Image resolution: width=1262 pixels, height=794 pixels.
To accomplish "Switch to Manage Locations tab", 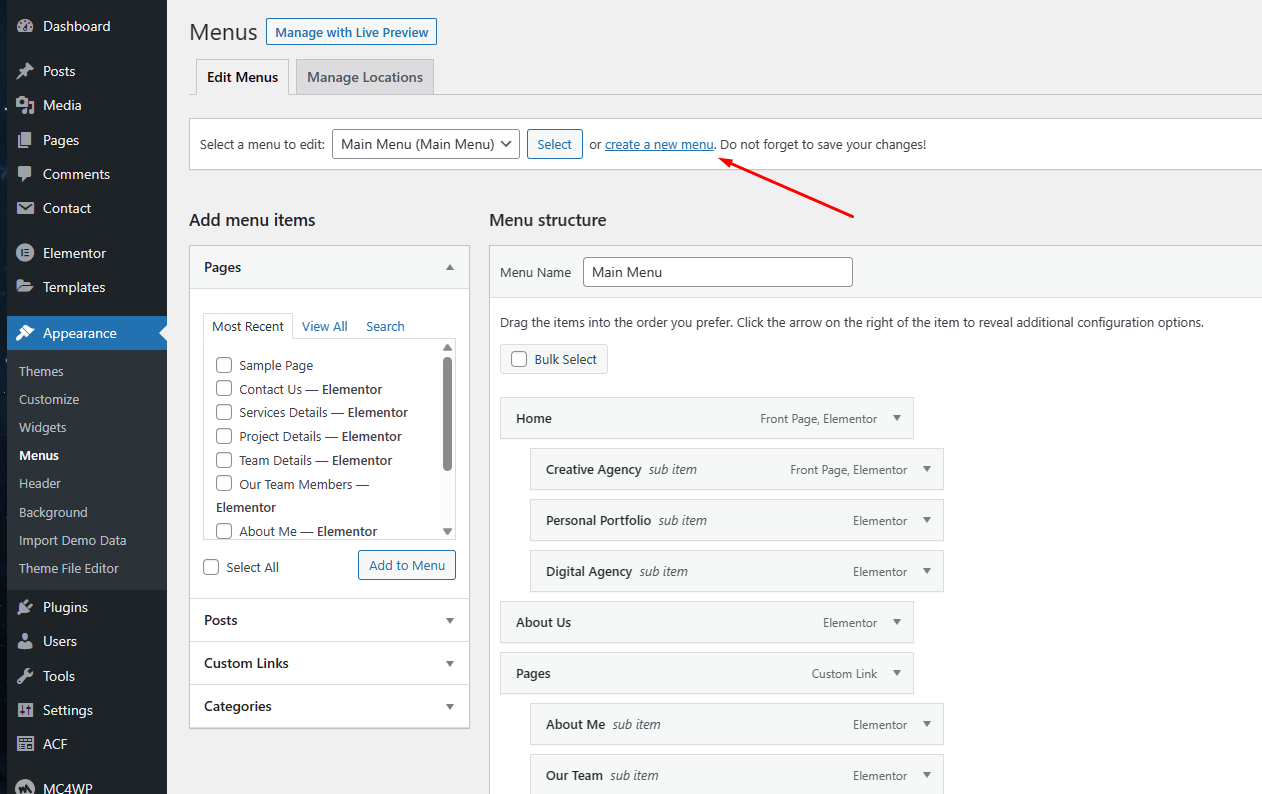I will coord(364,77).
